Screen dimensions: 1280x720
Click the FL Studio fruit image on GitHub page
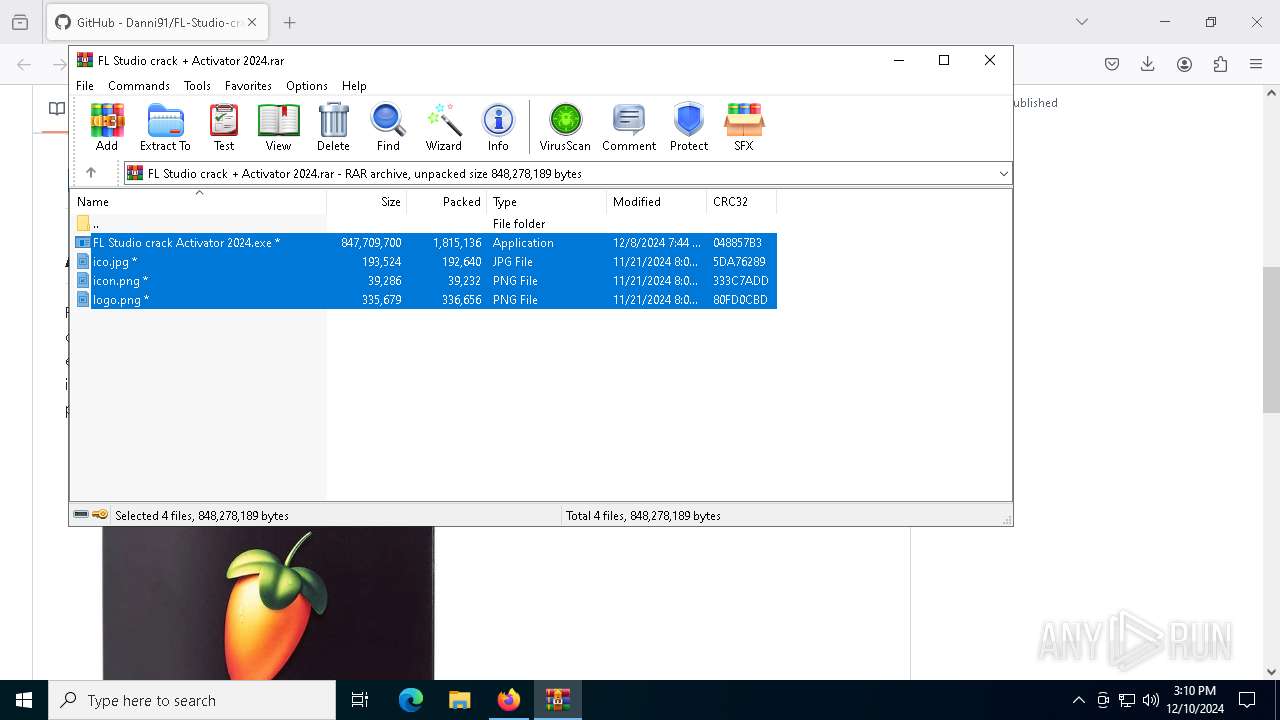click(268, 604)
